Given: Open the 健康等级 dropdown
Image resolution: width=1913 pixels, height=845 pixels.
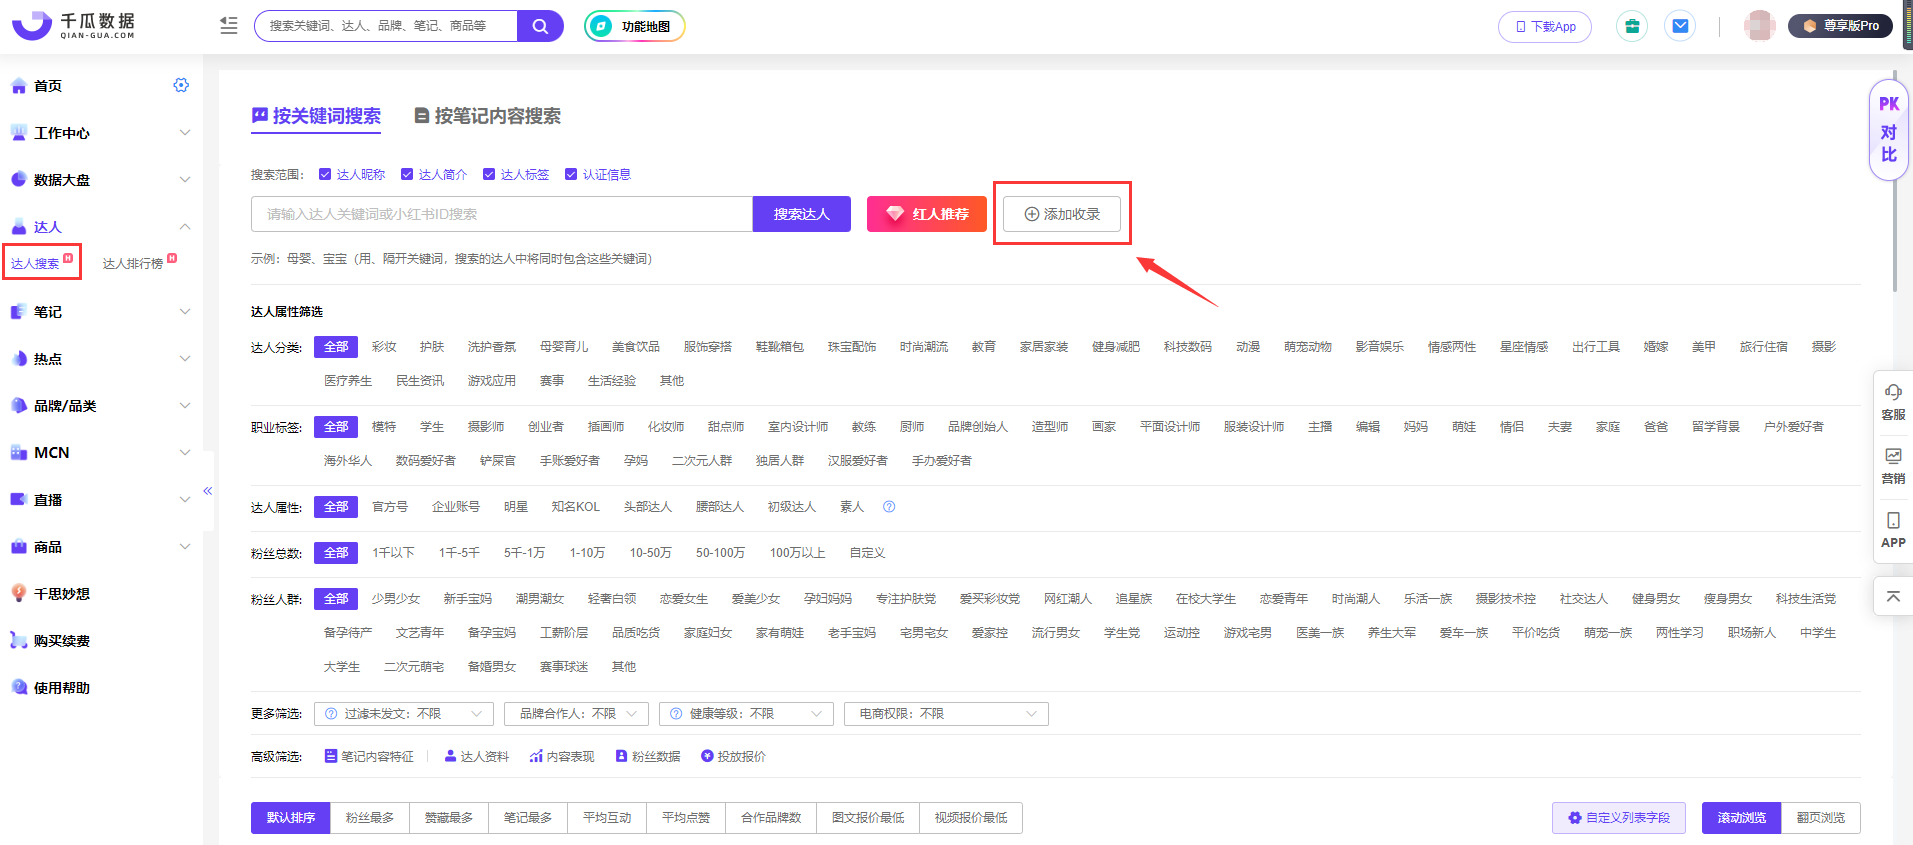Looking at the screenshot, I should coord(746,714).
